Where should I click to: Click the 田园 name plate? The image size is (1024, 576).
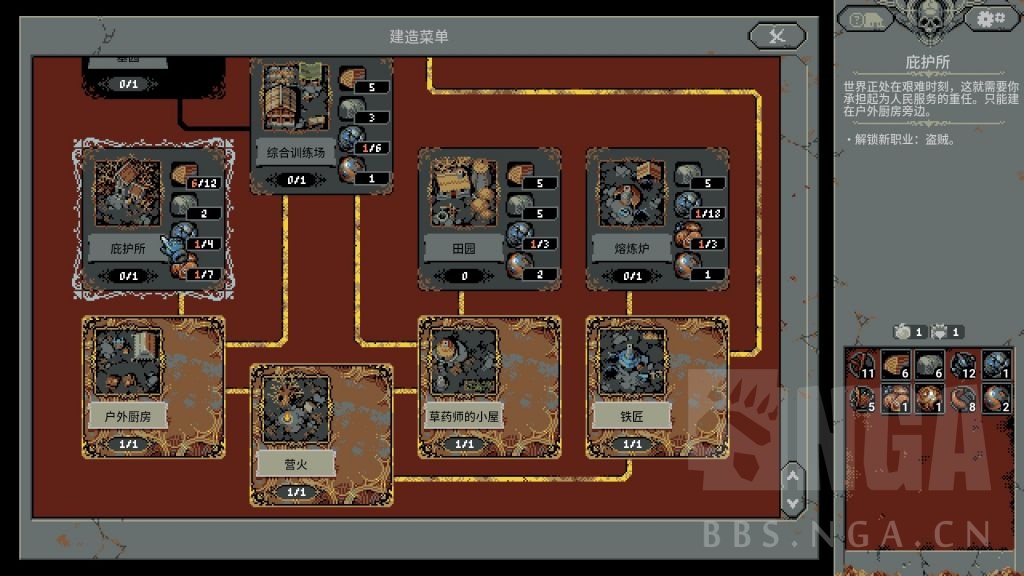click(464, 249)
